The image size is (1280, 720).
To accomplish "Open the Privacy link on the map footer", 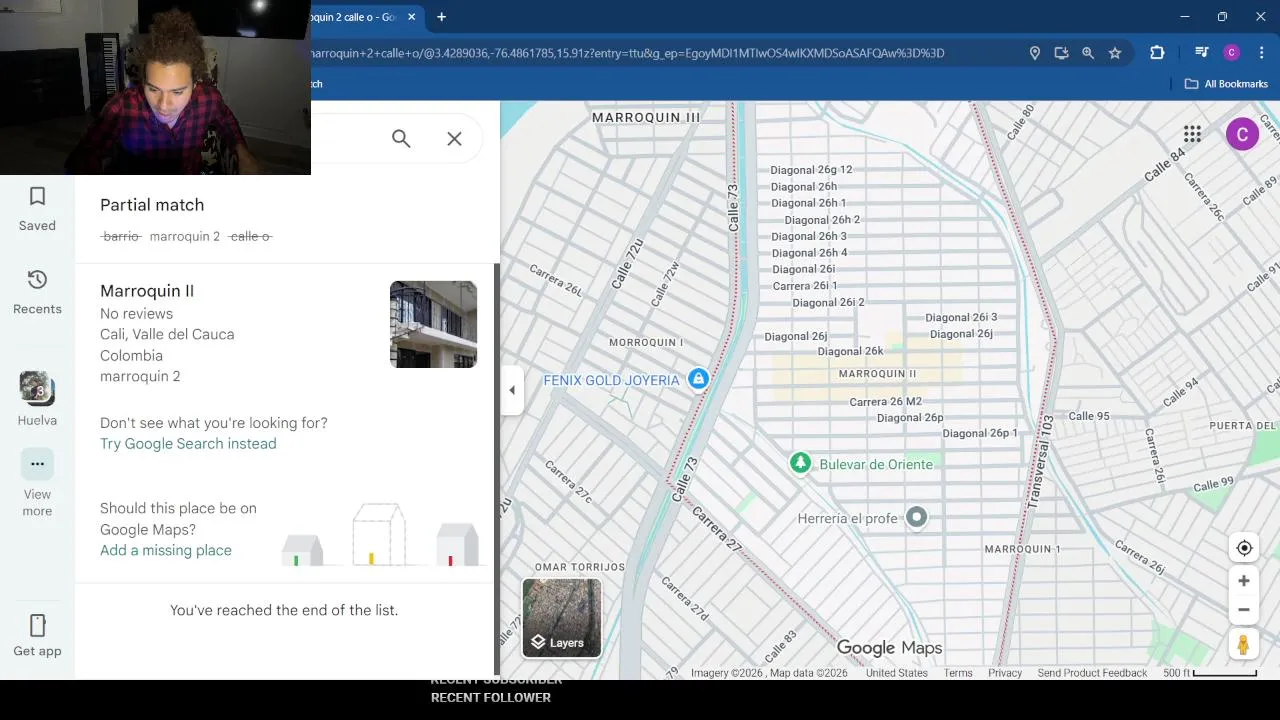I will tap(1005, 673).
